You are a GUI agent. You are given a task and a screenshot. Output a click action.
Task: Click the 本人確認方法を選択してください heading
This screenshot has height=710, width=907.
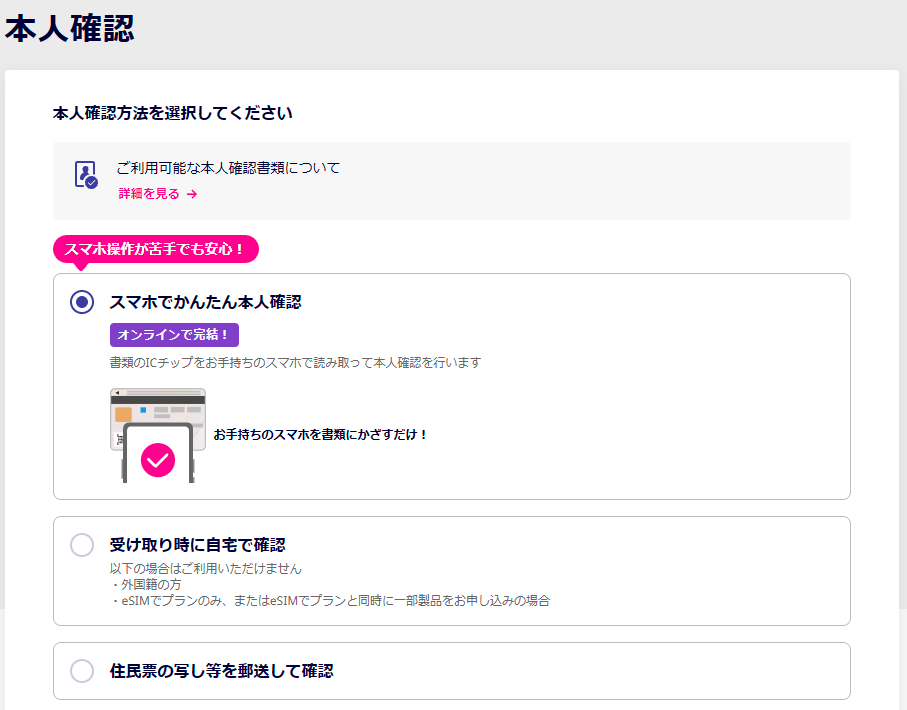pyautogui.click(x=172, y=113)
